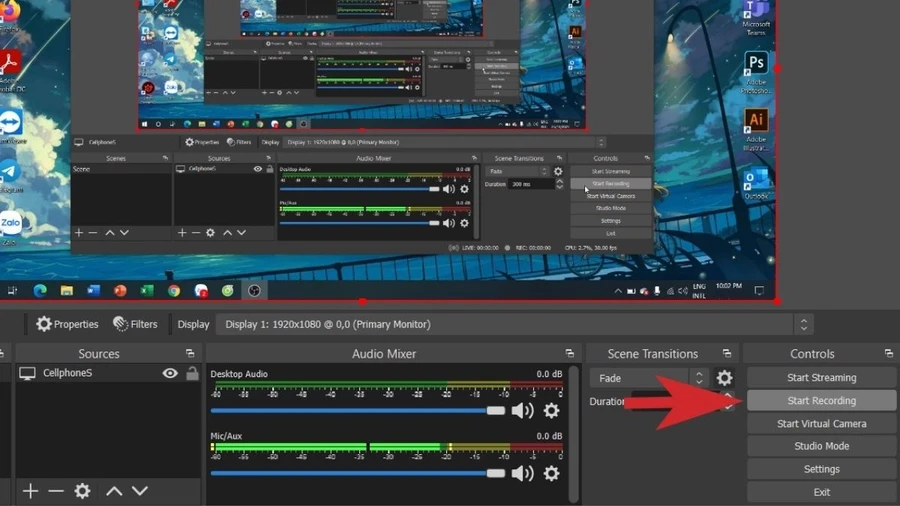The image size is (900, 506).
Task: Open Properties for the selected source
Action: 67,324
